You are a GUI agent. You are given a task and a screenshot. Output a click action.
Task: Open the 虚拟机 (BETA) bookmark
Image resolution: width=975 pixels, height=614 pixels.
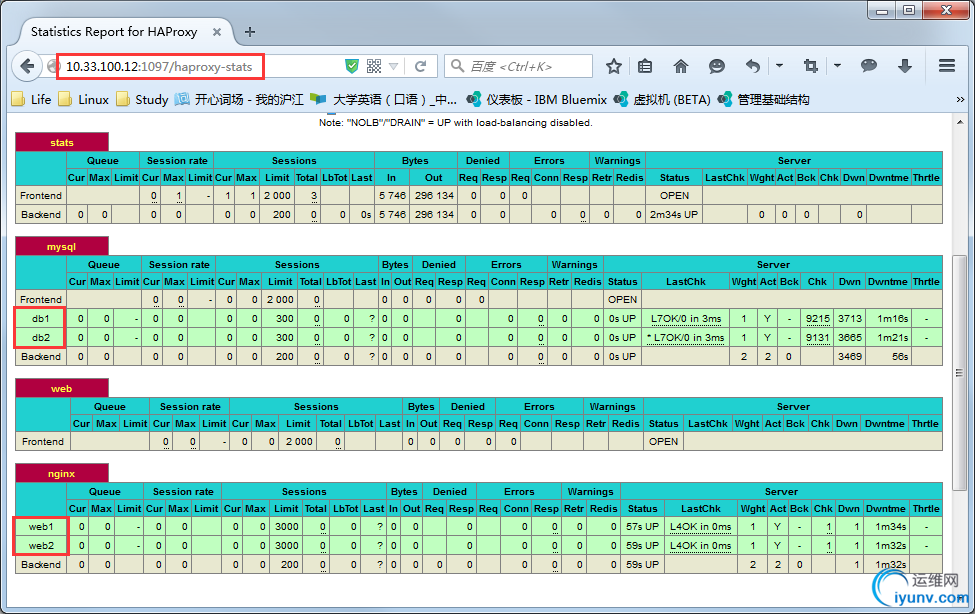pyautogui.click(x=663, y=100)
